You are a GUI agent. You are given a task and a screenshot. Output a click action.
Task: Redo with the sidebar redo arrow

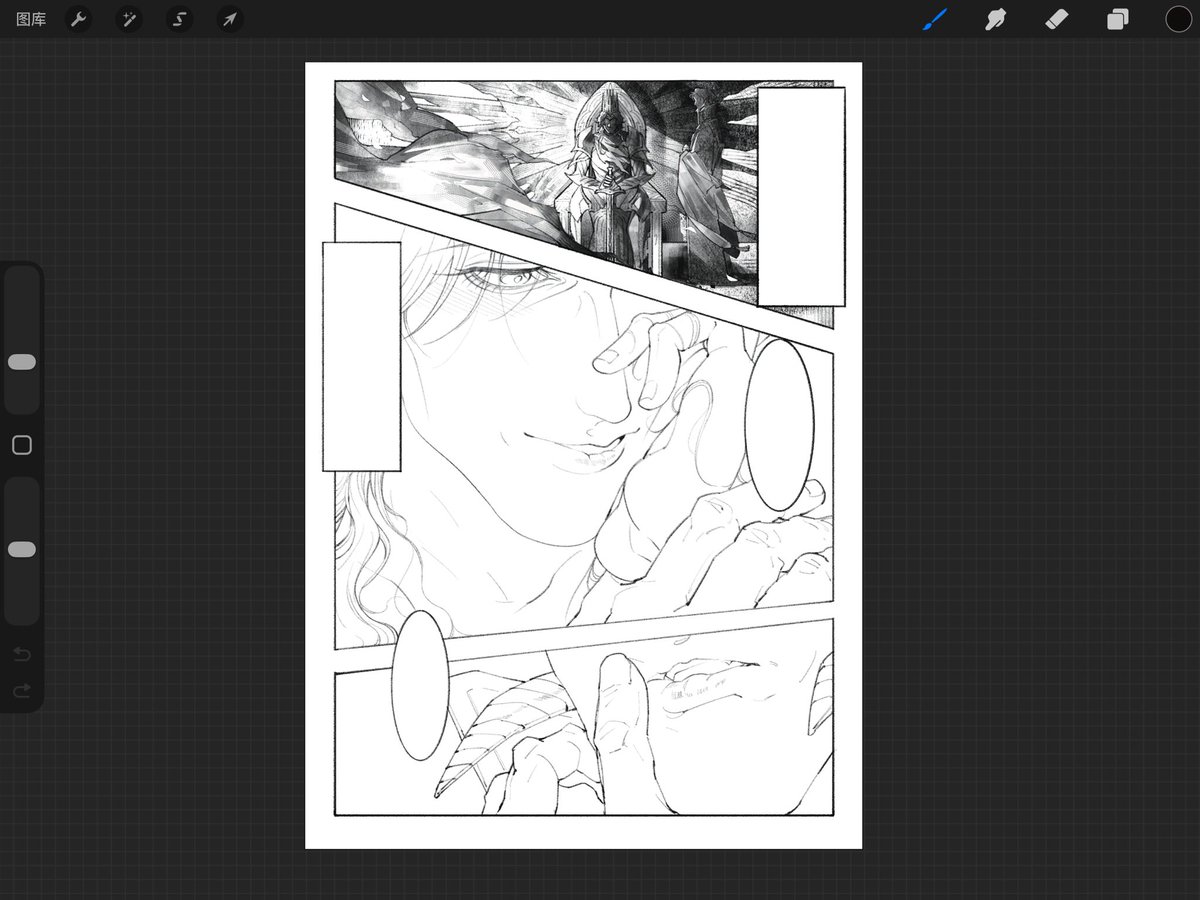[x=22, y=691]
